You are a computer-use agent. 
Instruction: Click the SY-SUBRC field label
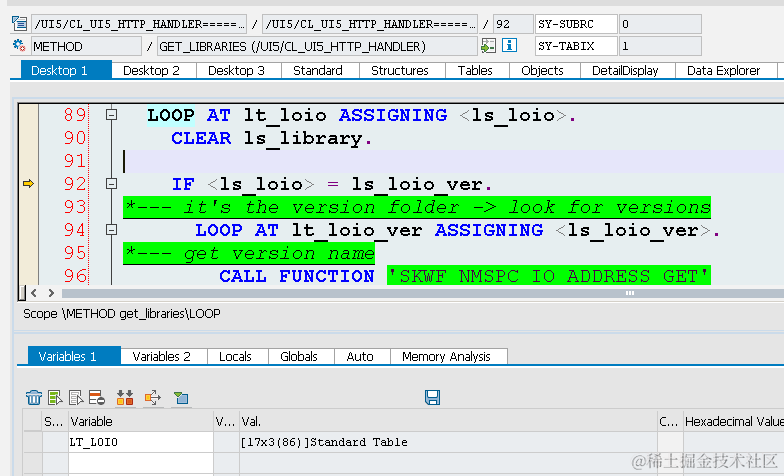(576, 24)
